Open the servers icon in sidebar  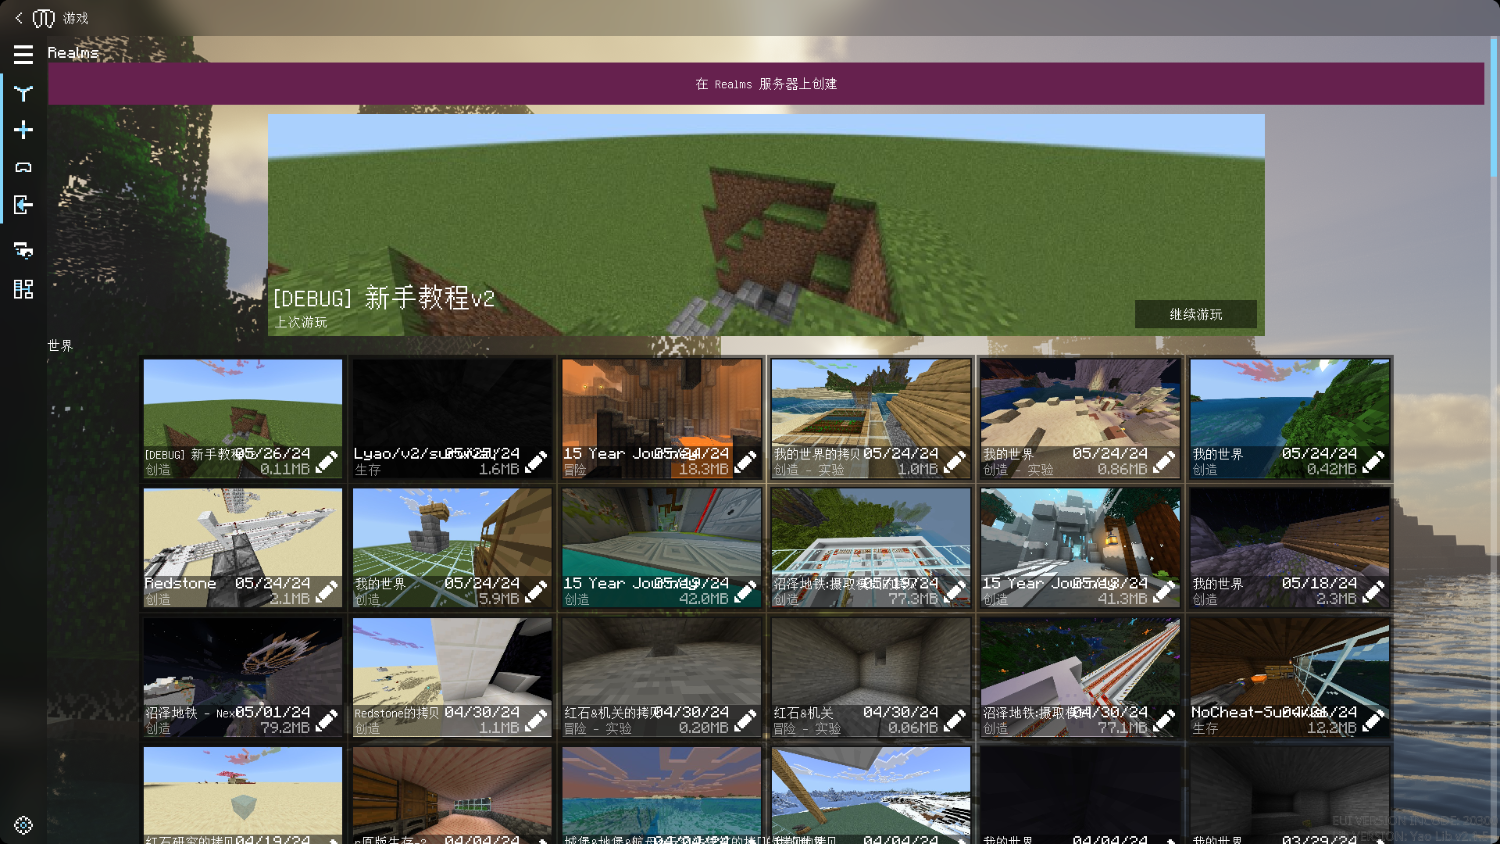pyautogui.click(x=23, y=249)
